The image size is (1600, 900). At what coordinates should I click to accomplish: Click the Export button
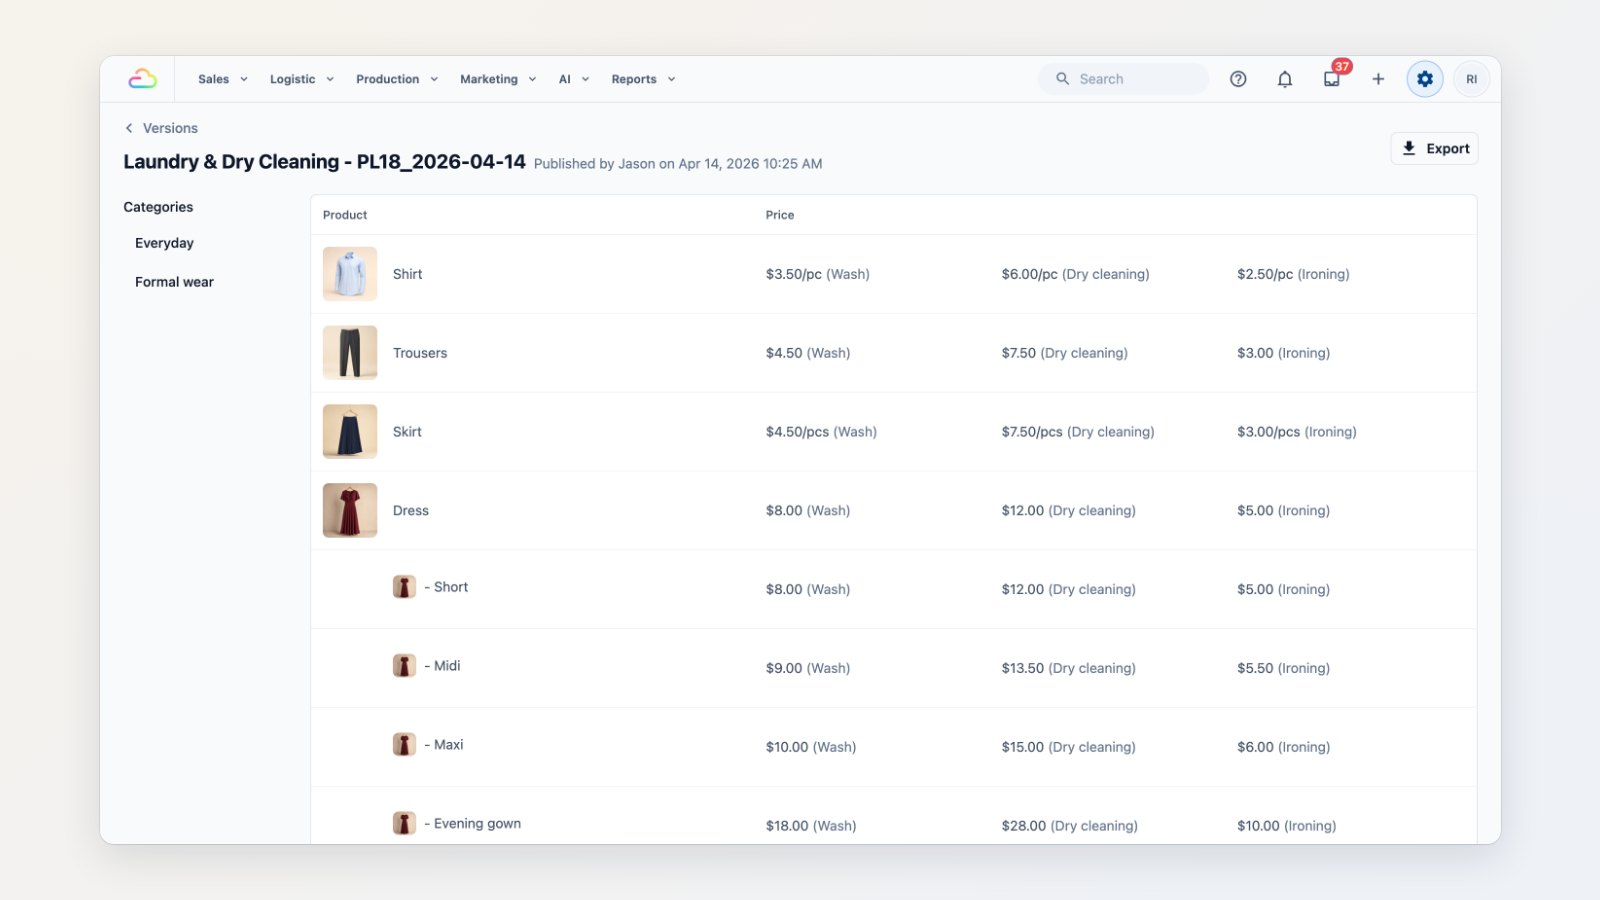1434,148
